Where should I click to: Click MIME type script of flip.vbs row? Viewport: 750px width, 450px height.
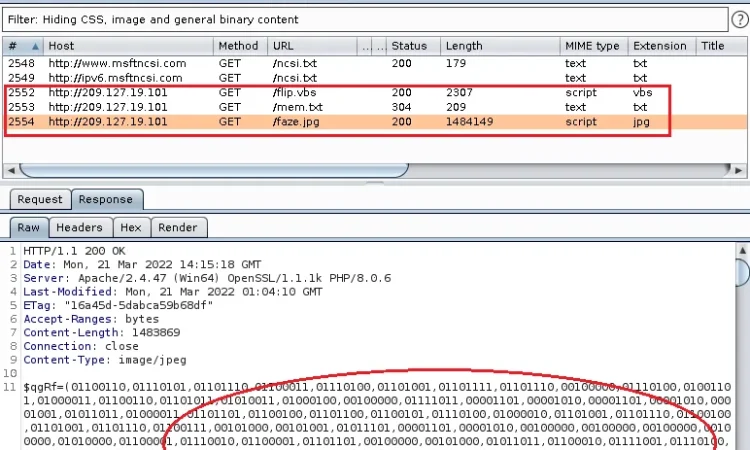pyautogui.click(x=581, y=92)
